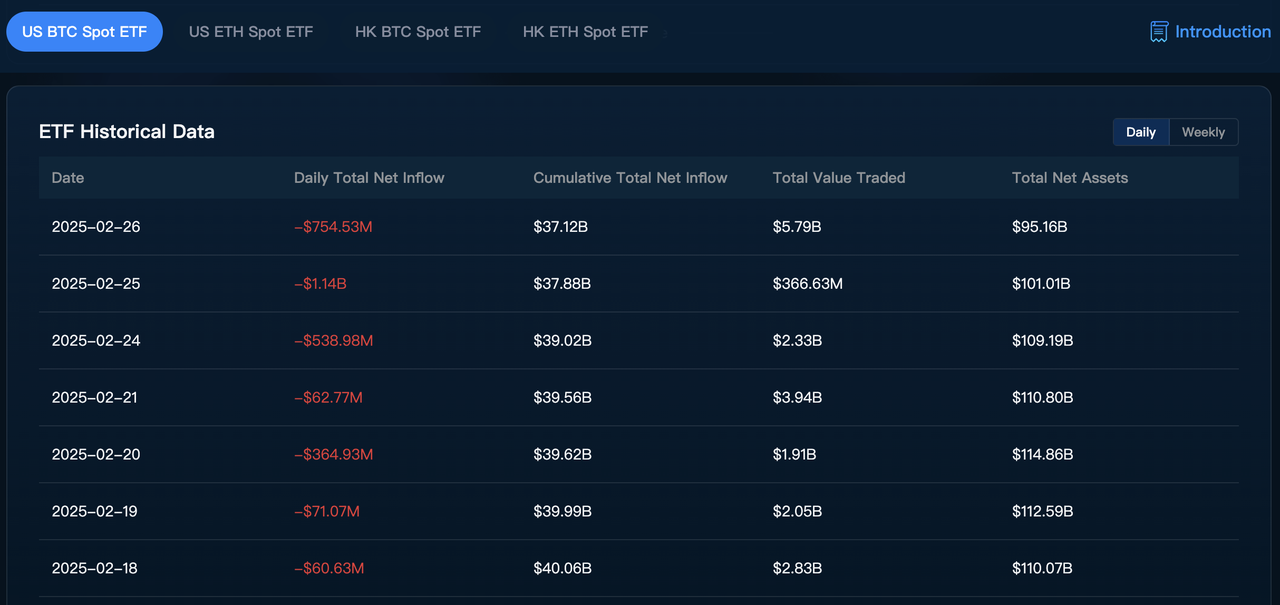Click the -$62.77M inflow entry
The image size is (1280, 605).
click(x=328, y=398)
